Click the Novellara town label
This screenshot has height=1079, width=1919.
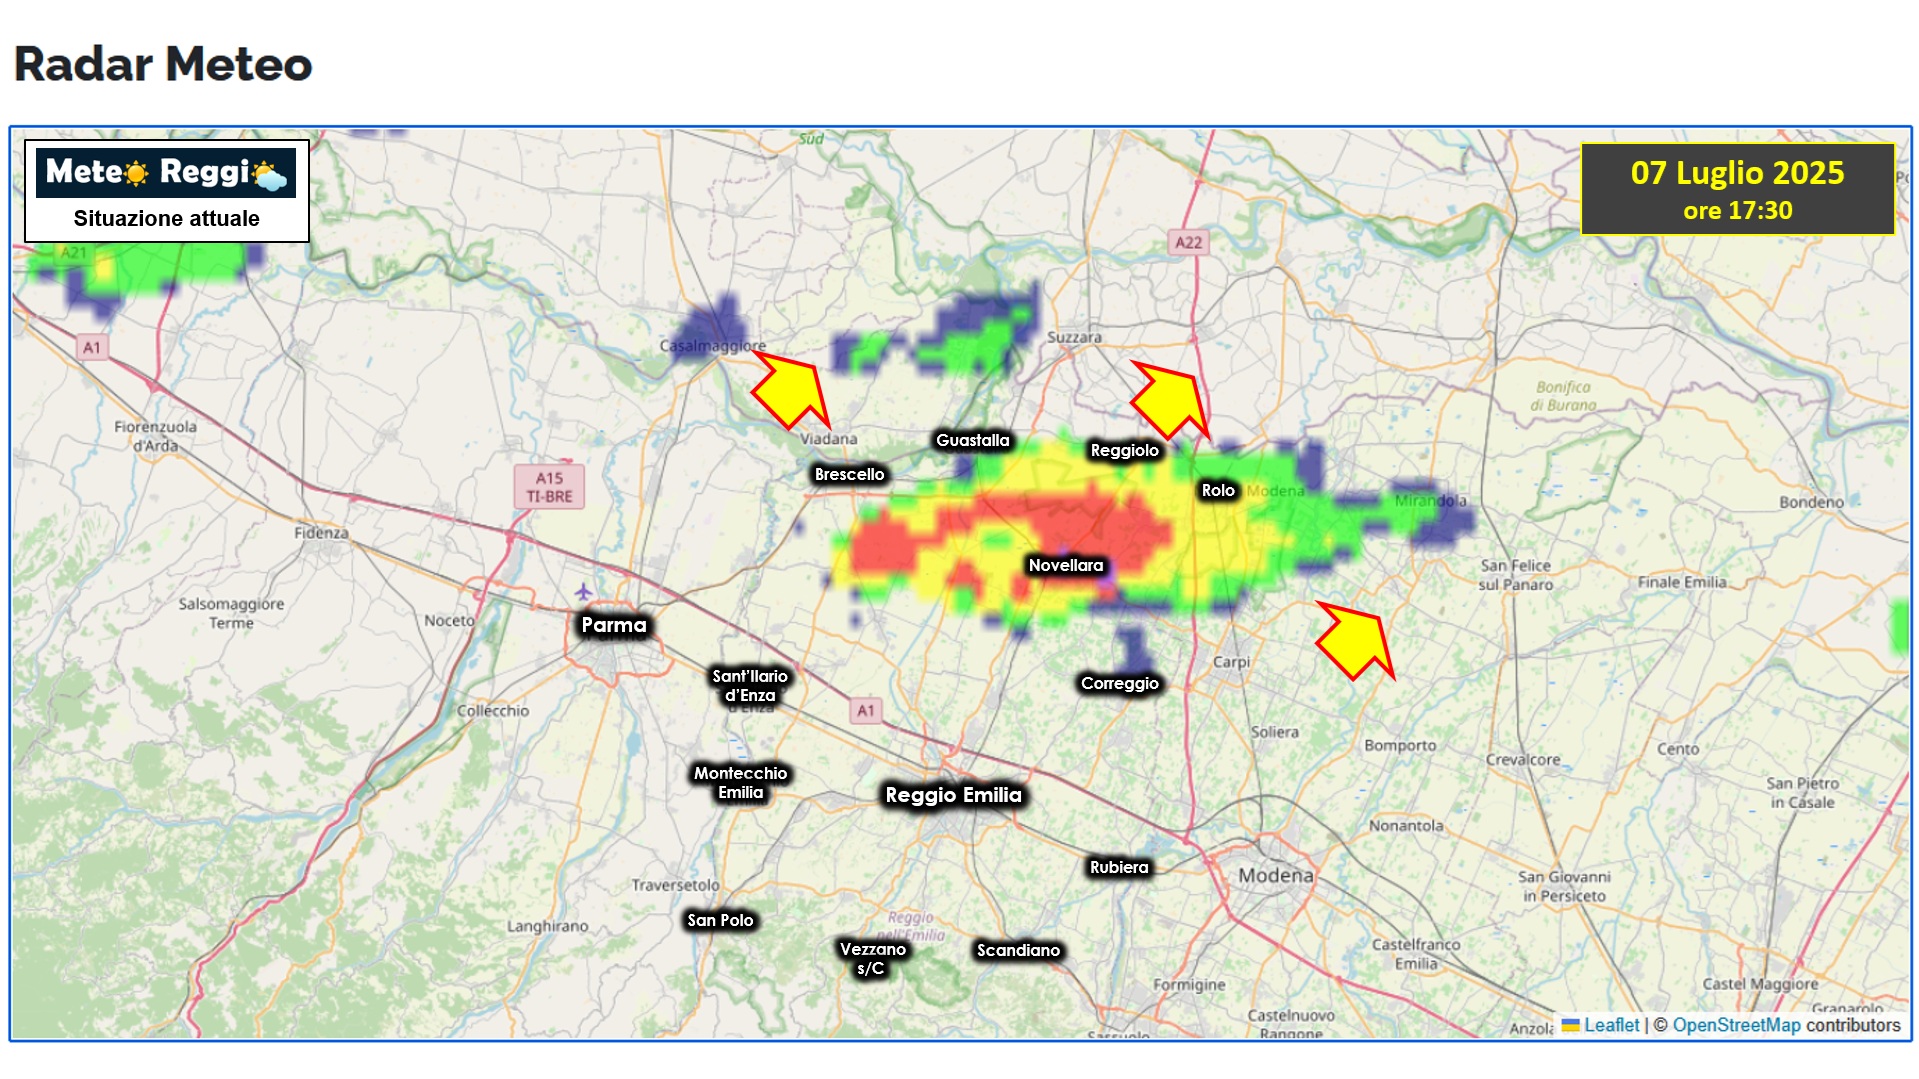[x=1066, y=565]
